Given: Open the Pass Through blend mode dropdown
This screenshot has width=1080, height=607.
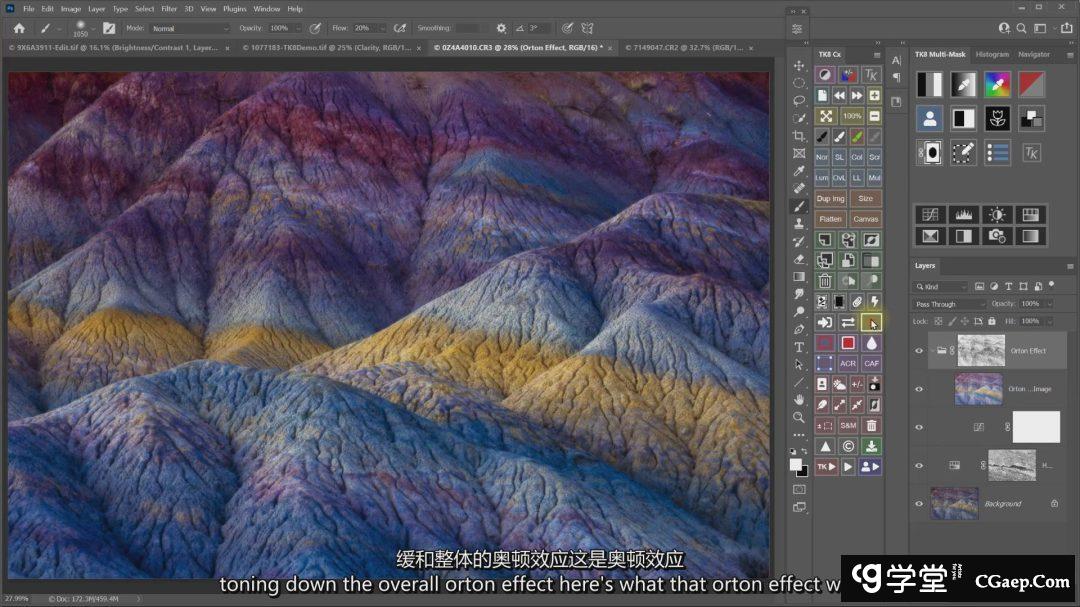Looking at the screenshot, I should 950,304.
